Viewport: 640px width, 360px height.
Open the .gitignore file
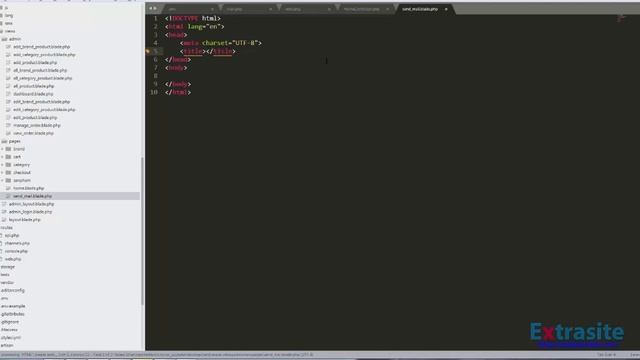click(x=10, y=322)
